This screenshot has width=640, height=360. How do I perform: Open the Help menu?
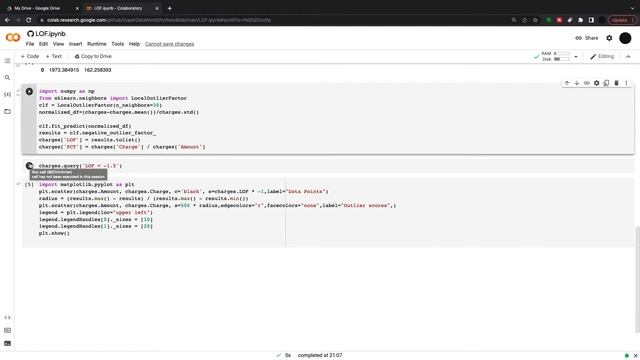pos(134,44)
